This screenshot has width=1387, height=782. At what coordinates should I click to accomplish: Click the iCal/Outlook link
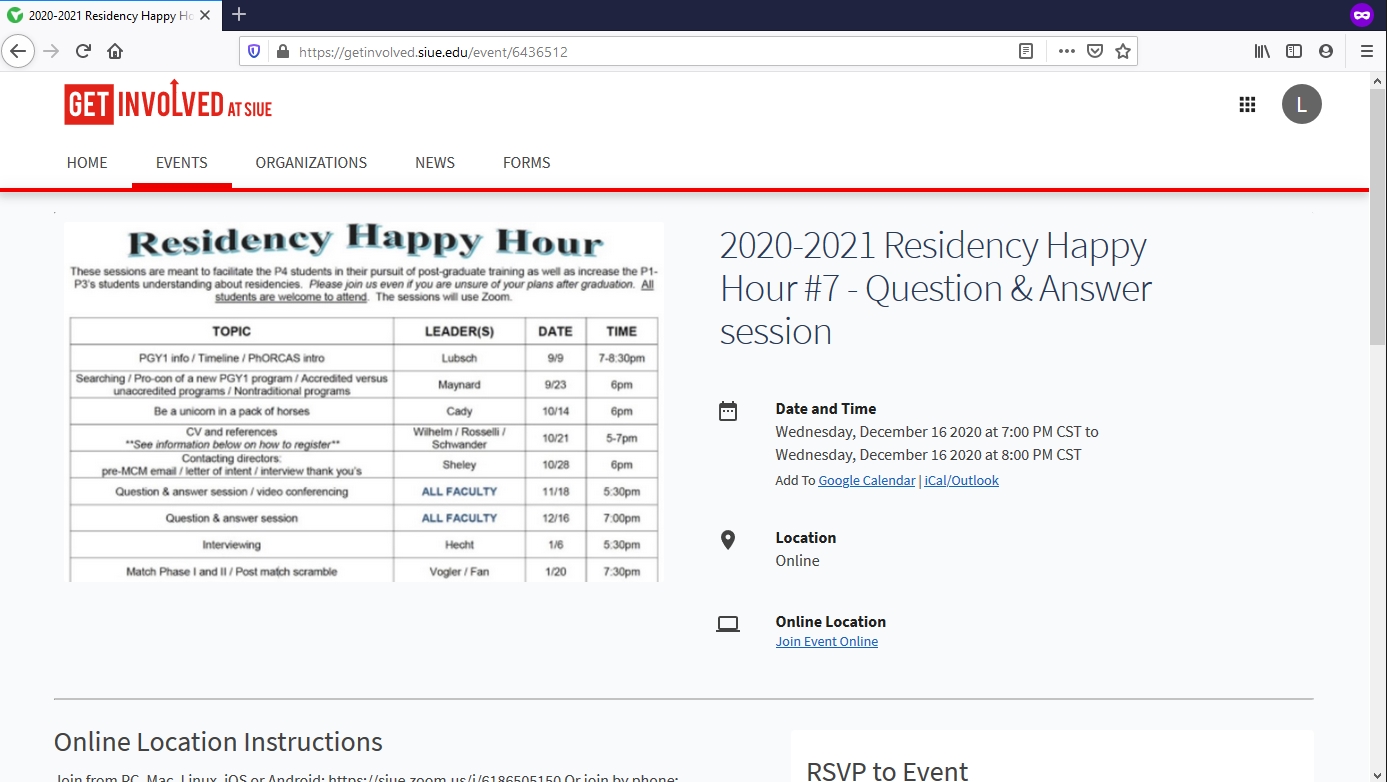[961, 481]
